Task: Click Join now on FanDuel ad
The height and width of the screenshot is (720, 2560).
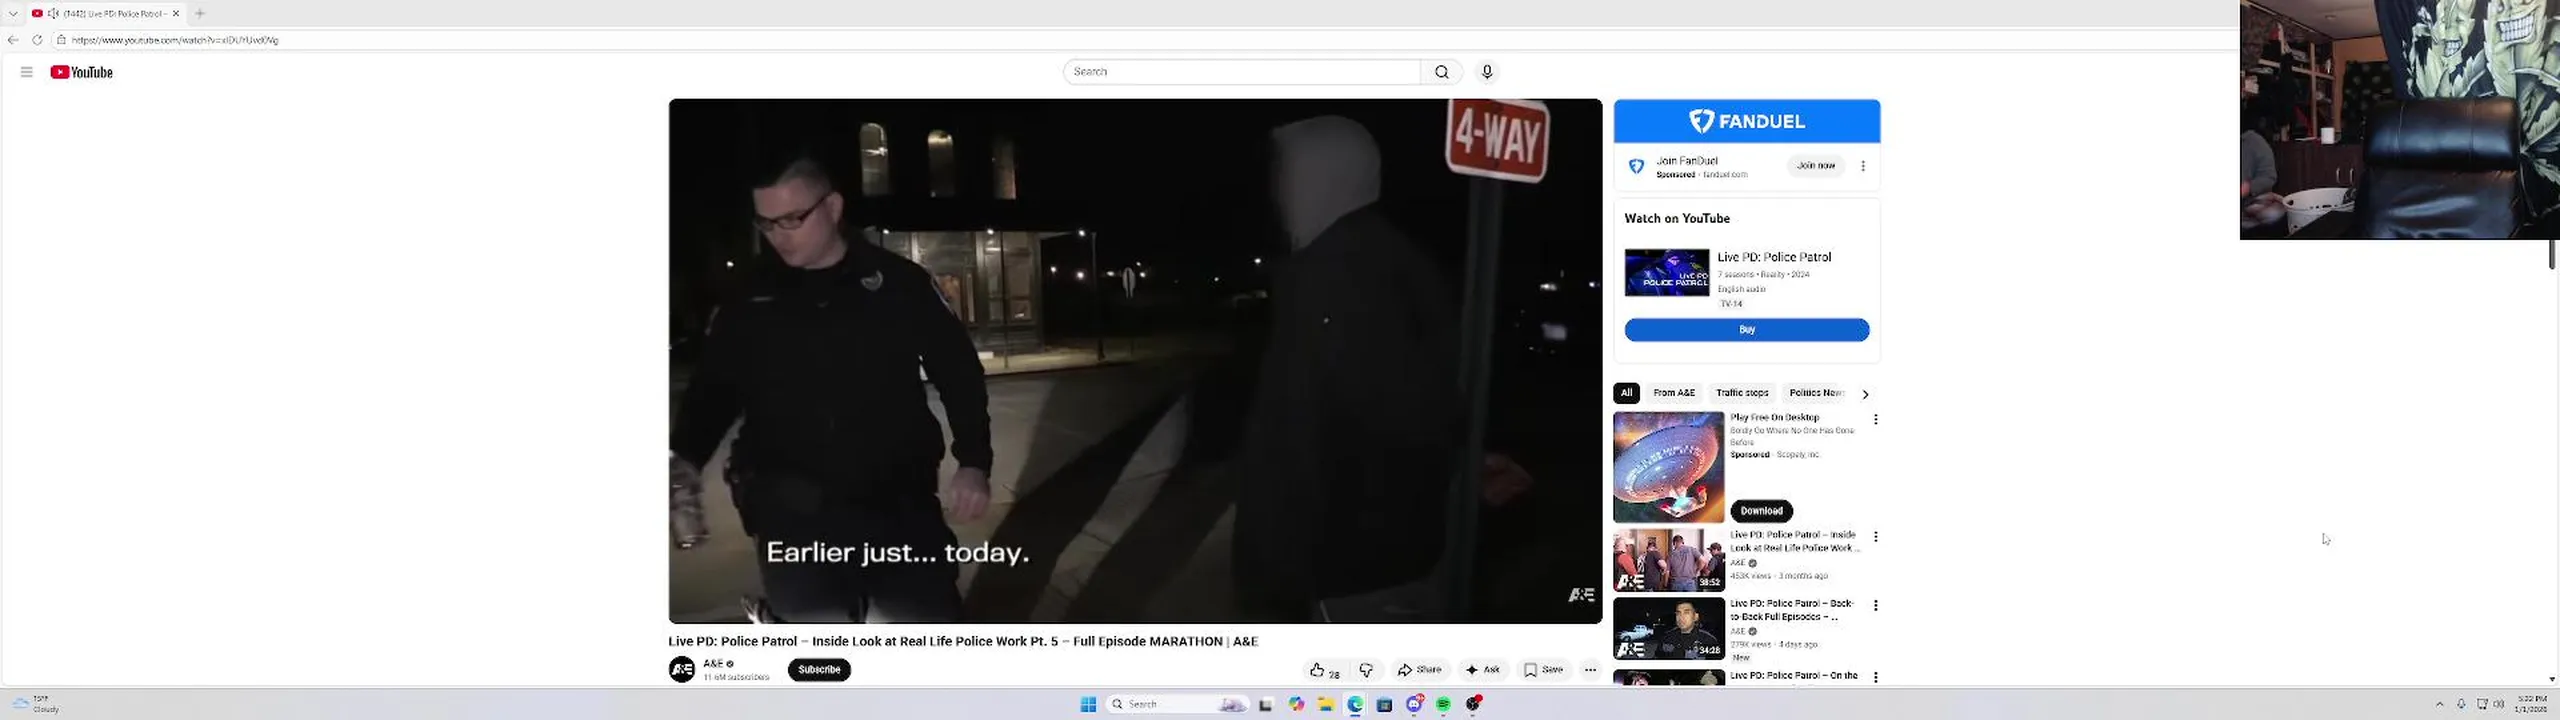Action: tap(1816, 166)
